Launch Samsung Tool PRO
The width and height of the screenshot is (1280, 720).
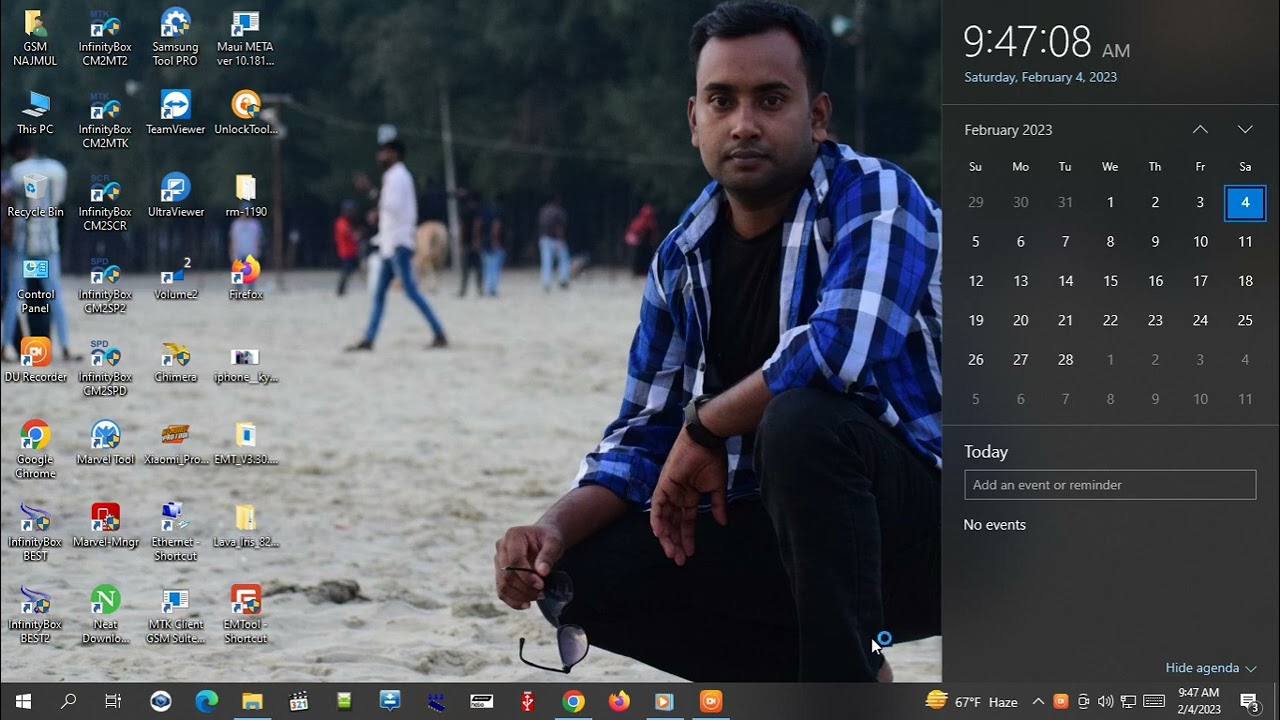[175, 38]
